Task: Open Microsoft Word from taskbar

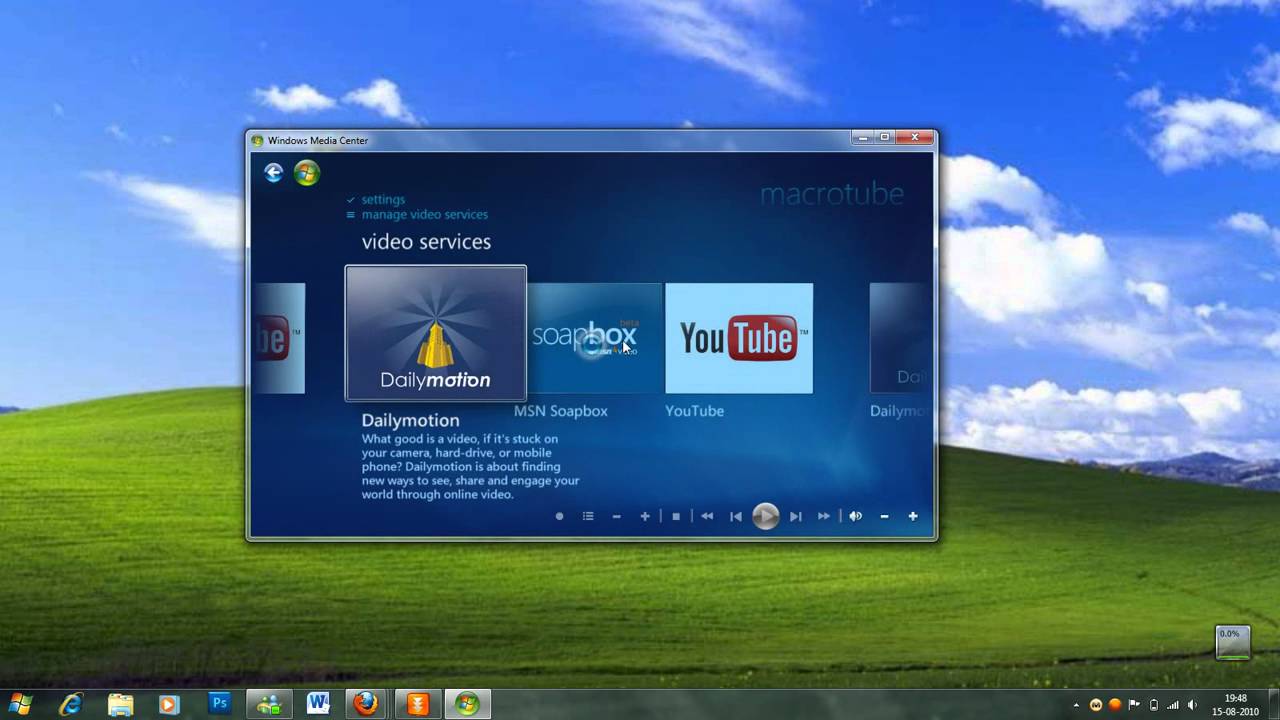Action: tap(319, 704)
